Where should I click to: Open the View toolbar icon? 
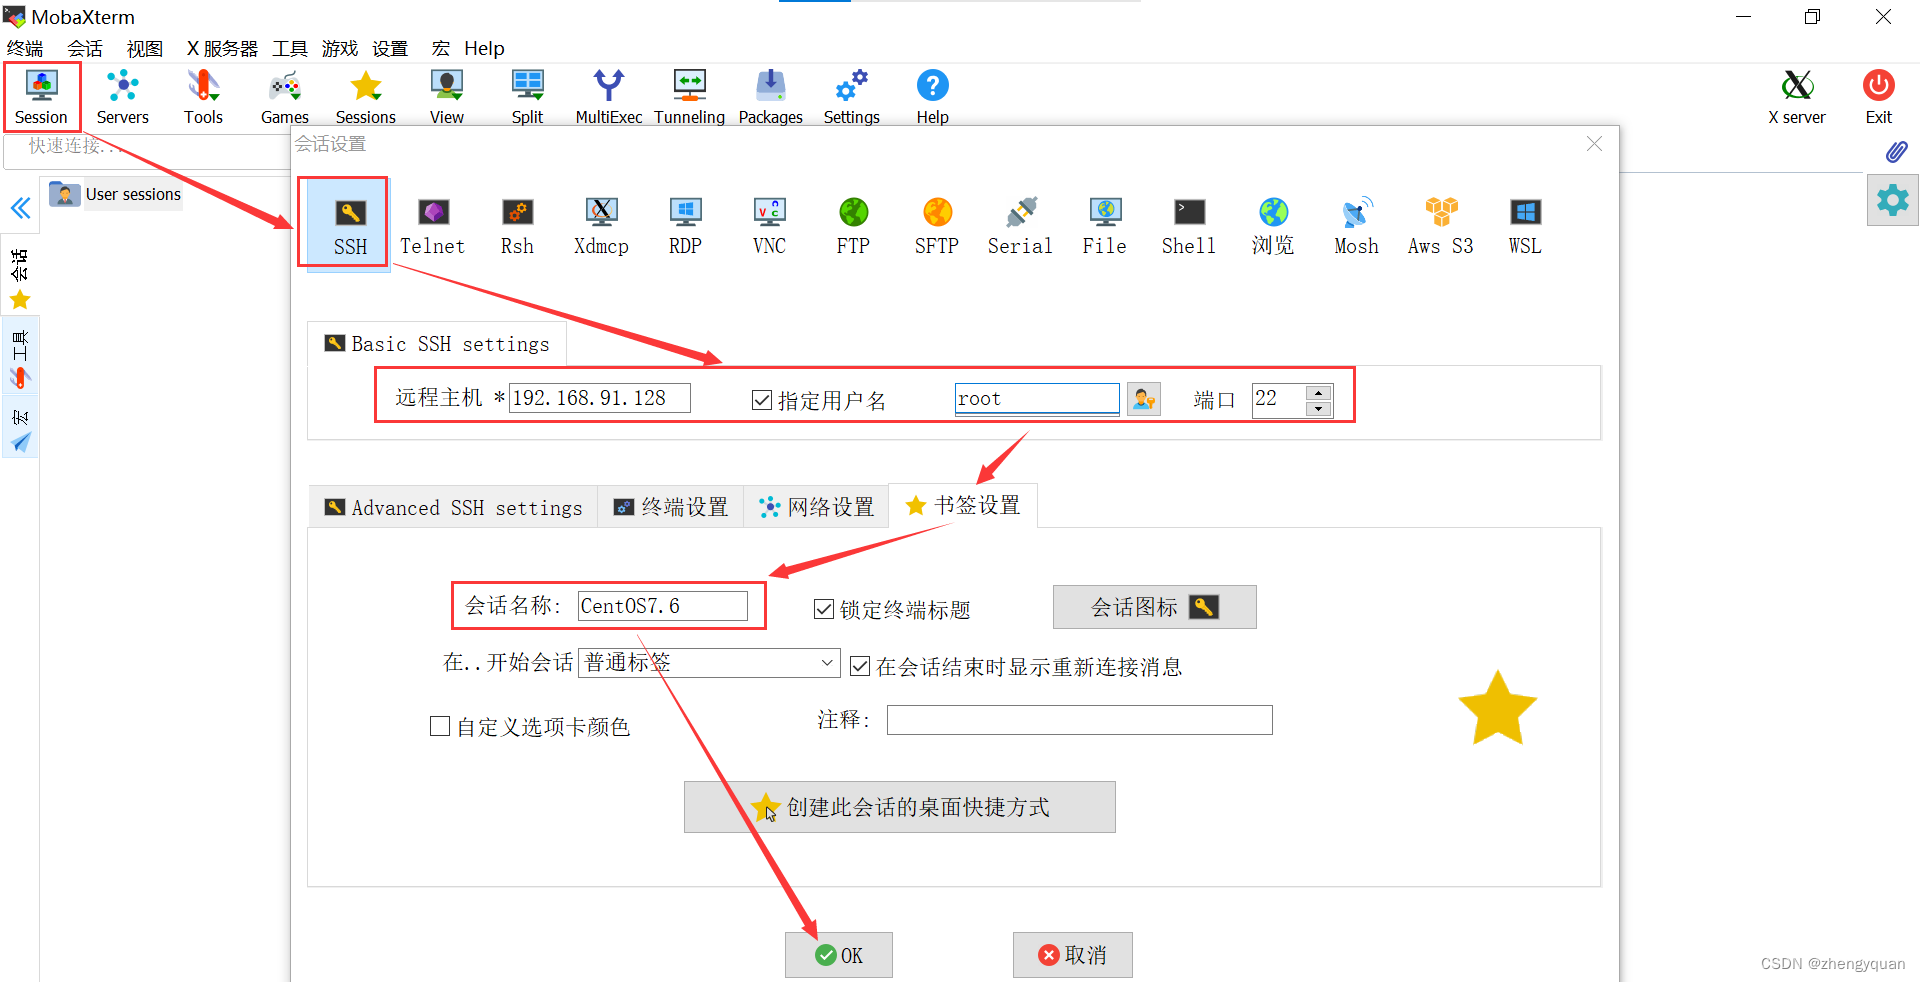coord(446,97)
